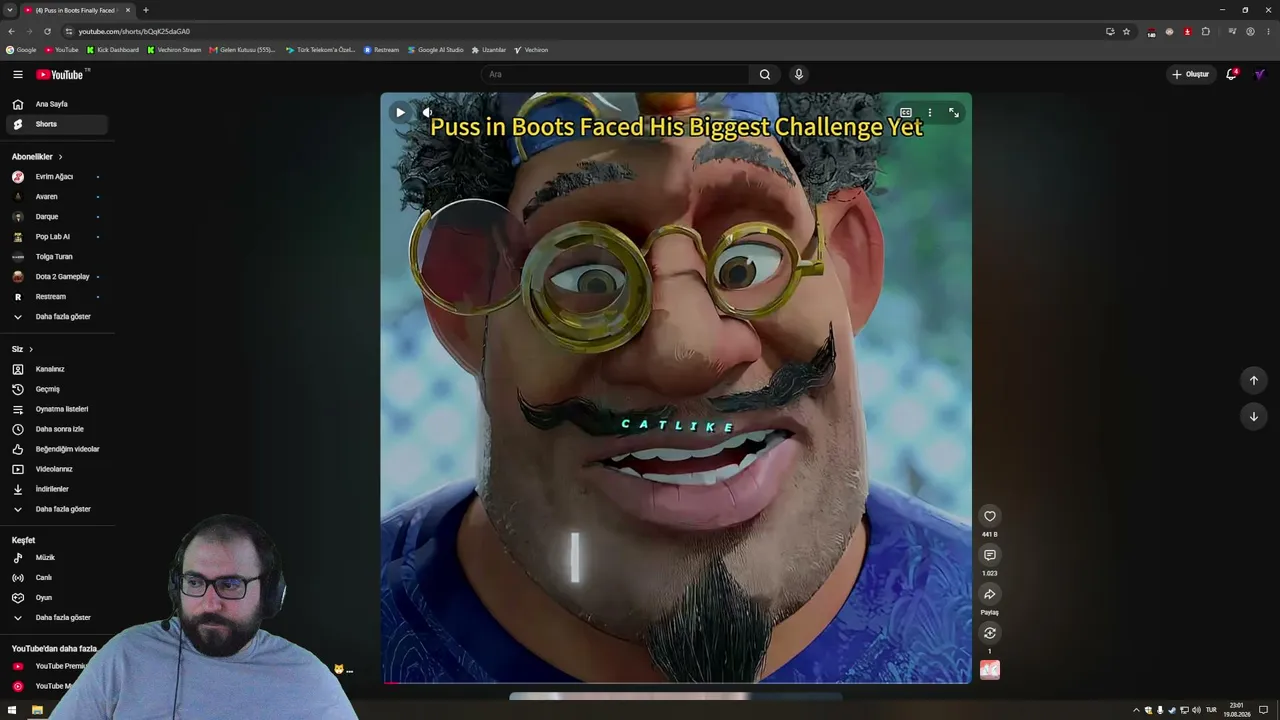Open Chrome's three-dot menu
The height and width of the screenshot is (720, 1280).
pyautogui.click(x=1267, y=31)
